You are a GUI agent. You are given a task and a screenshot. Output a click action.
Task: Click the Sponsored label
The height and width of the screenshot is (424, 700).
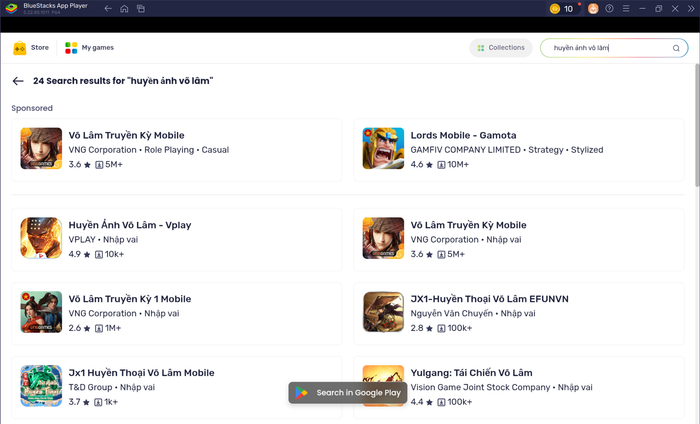pos(32,108)
